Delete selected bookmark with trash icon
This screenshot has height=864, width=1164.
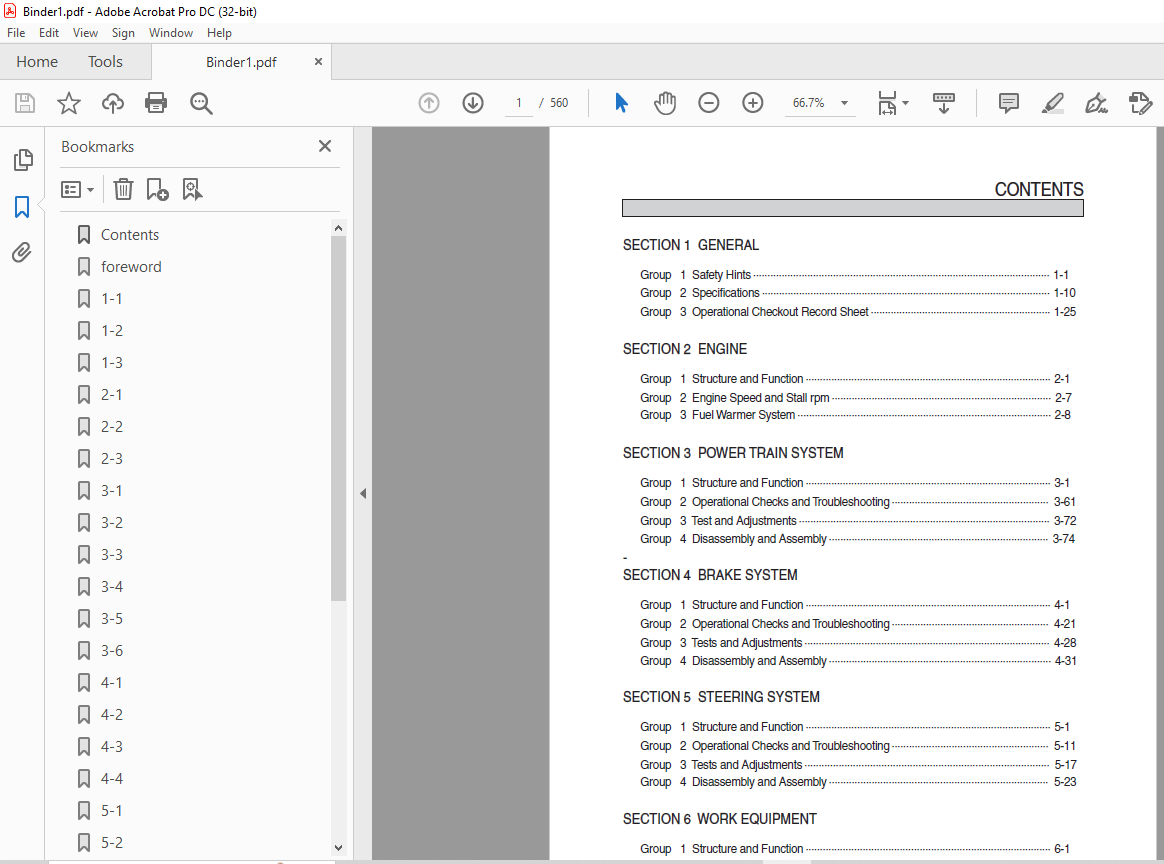click(x=123, y=189)
